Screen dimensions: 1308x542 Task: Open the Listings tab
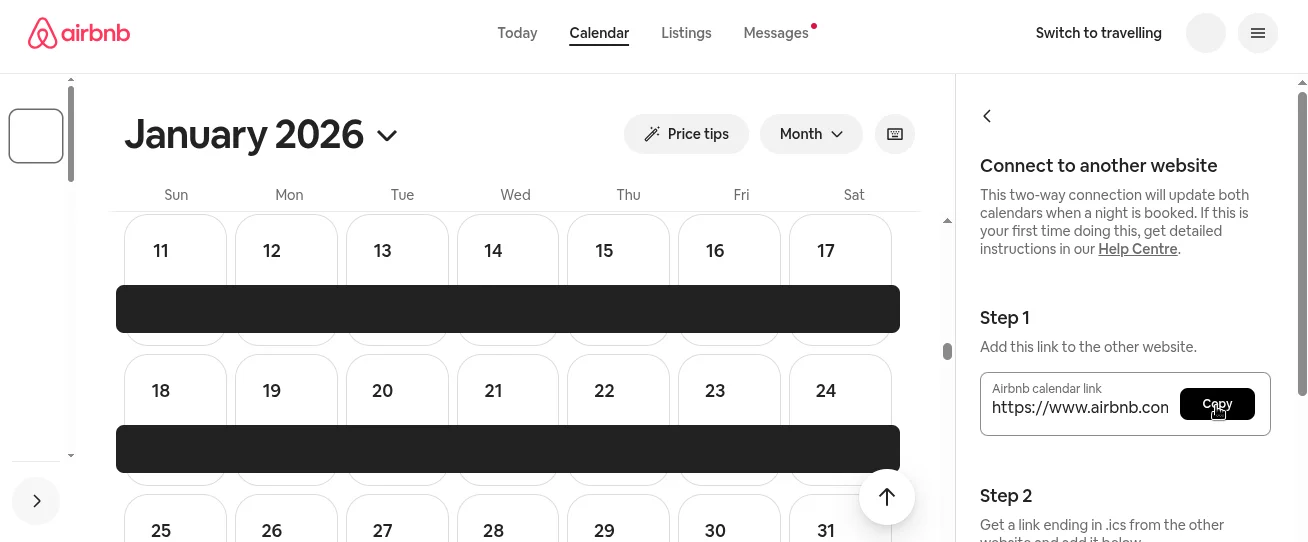pyautogui.click(x=686, y=33)
